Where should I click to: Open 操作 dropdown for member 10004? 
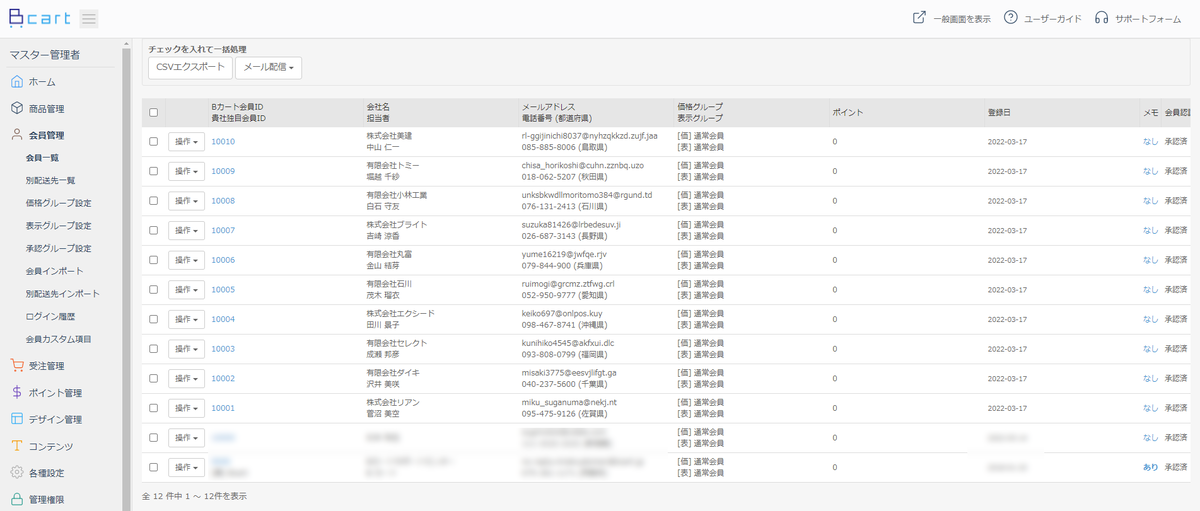point(186,319)
